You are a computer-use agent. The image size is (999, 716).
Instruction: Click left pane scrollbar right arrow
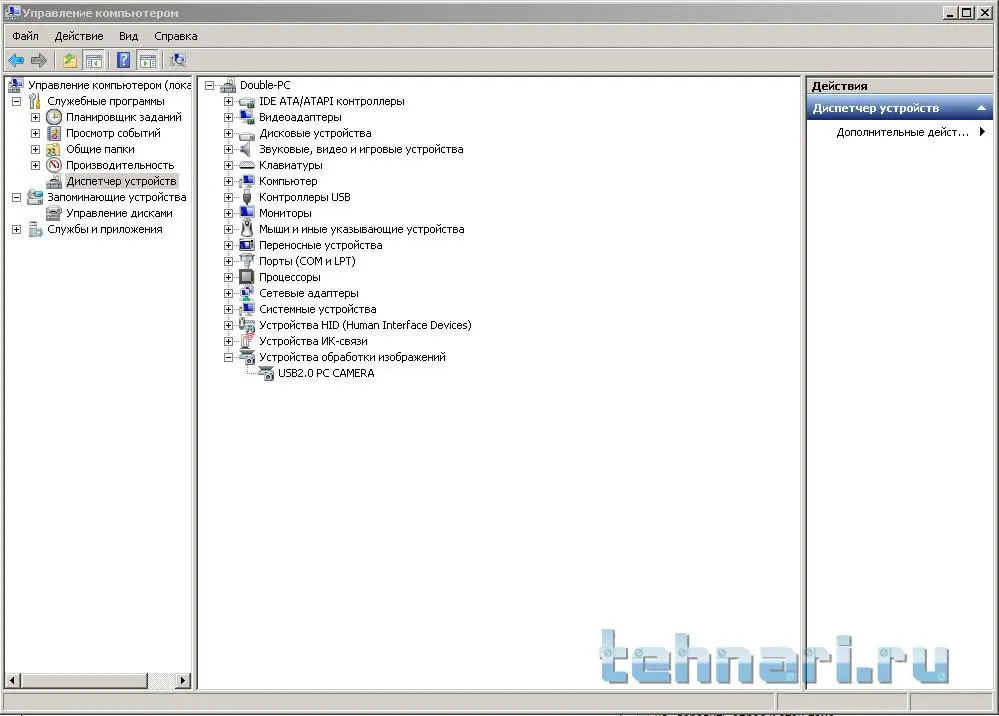[x=183, y=680]
